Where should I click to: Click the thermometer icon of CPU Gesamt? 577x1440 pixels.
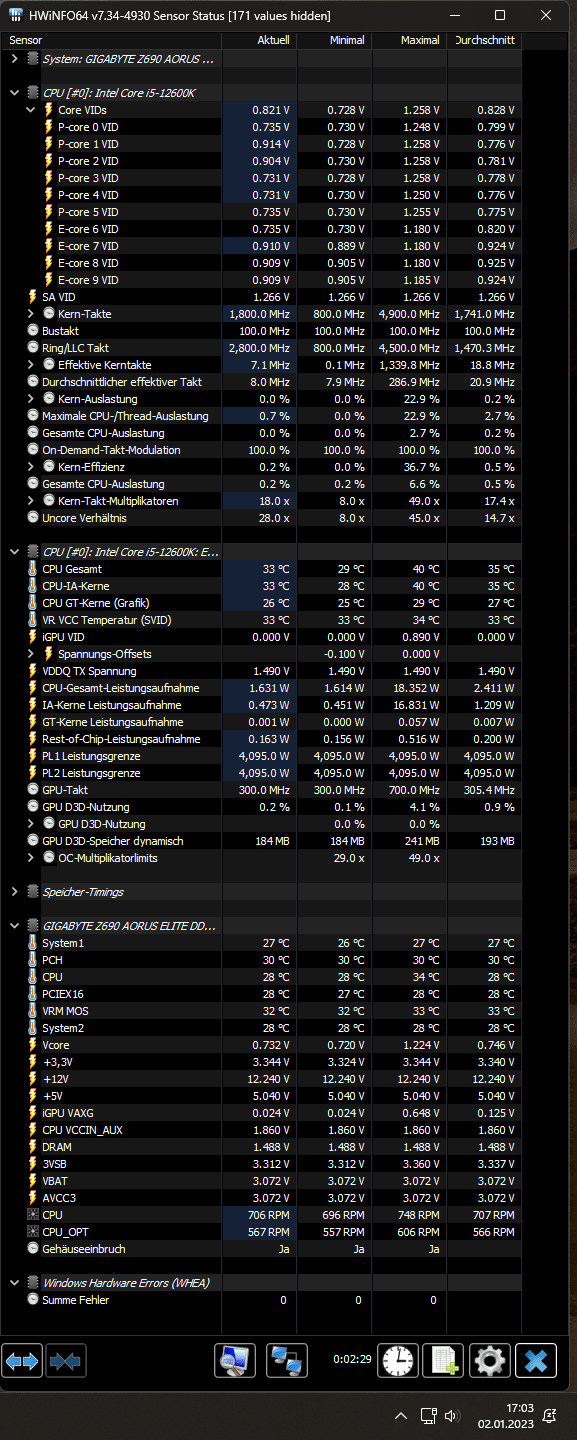click(x=33, y=569)
